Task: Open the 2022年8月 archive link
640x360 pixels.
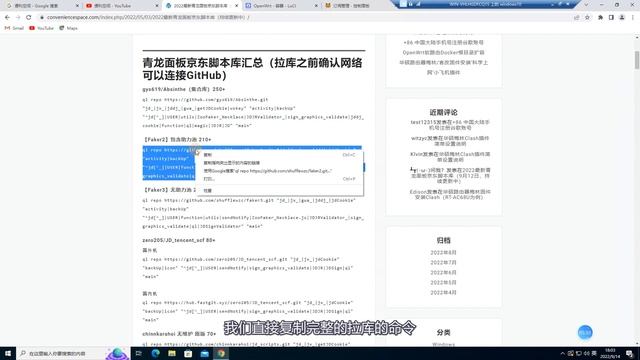Action: point(443,253)
